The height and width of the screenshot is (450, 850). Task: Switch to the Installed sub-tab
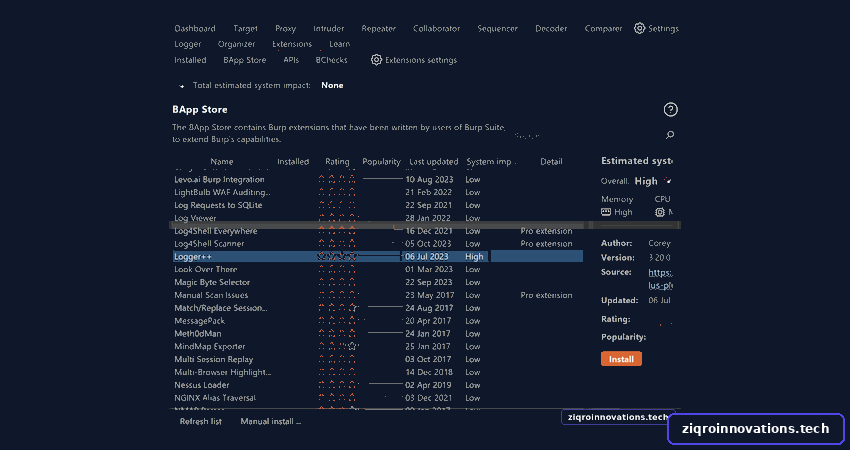[x=190, y=60]
